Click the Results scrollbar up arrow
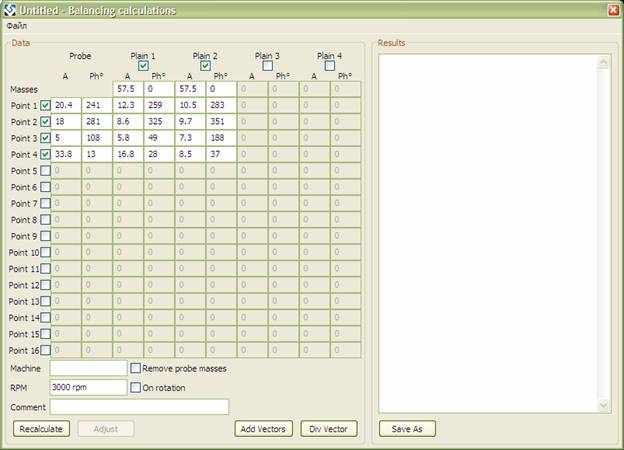The image size is (624, 450). click(604, 62)
